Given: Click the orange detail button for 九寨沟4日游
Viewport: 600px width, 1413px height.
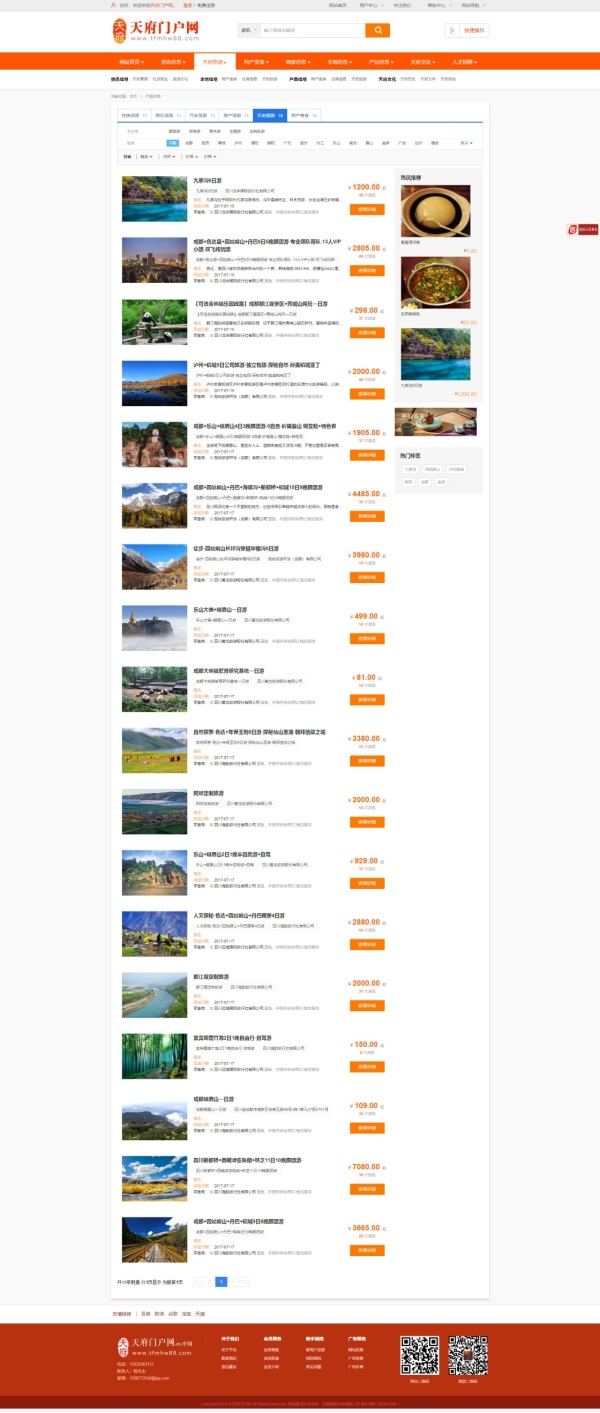Looking at the screenshot, I should pyautogui.click(x=367, y=210).
